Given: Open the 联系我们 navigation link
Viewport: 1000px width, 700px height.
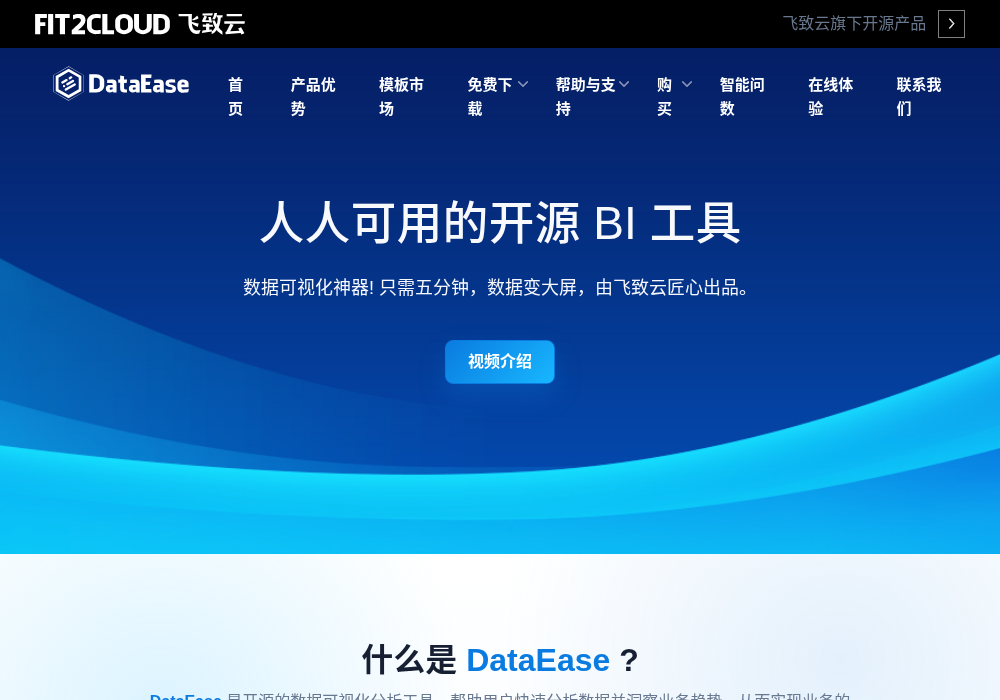Looking at the screenshot, I should tap(919, 96).
